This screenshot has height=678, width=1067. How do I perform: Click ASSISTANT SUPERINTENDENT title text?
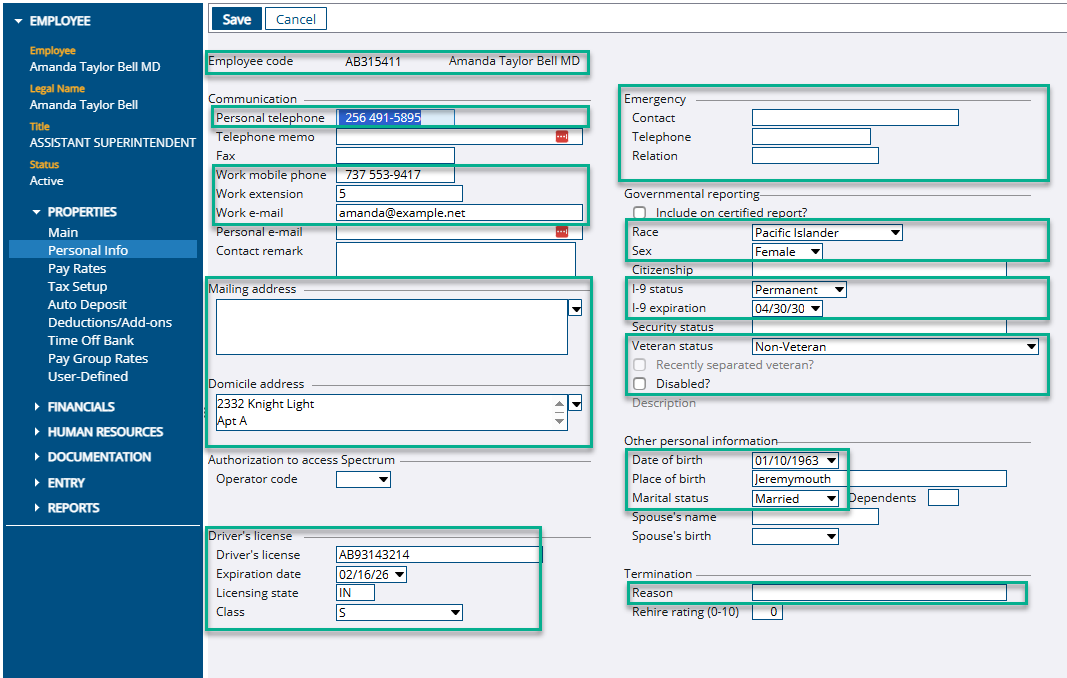click(x=112, y=143)
